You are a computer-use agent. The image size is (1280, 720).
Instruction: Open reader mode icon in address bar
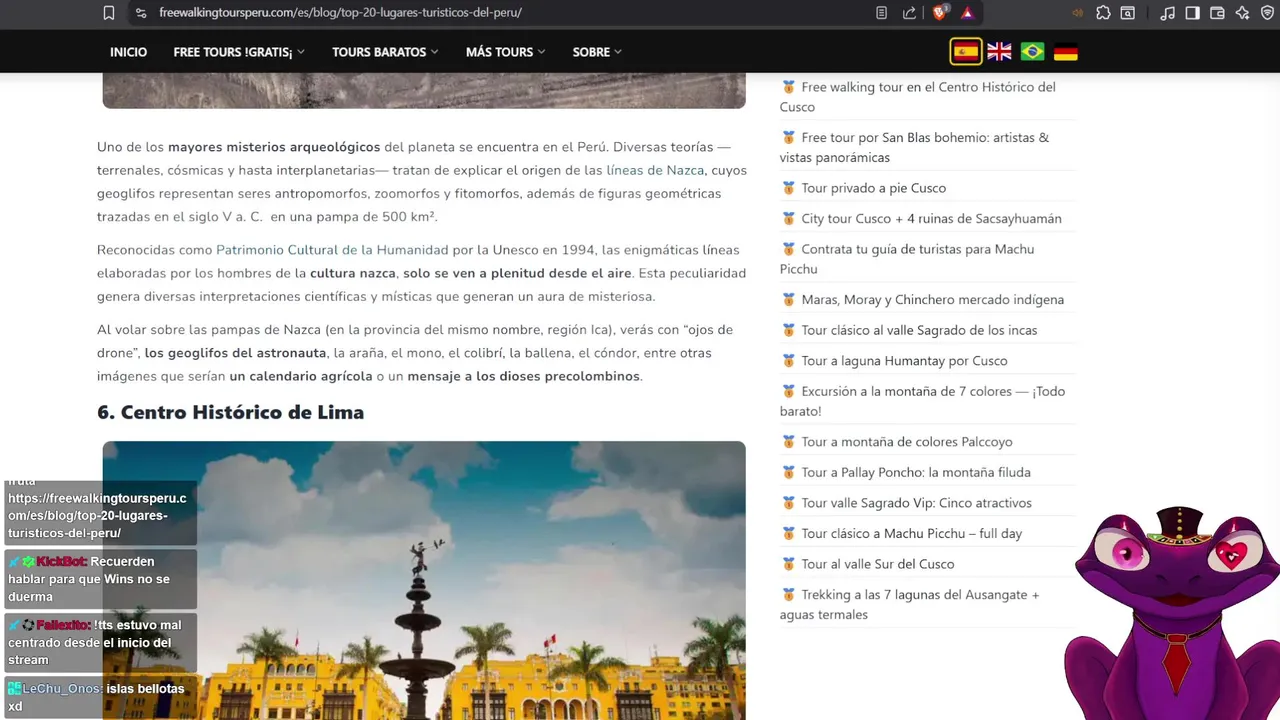881,13
